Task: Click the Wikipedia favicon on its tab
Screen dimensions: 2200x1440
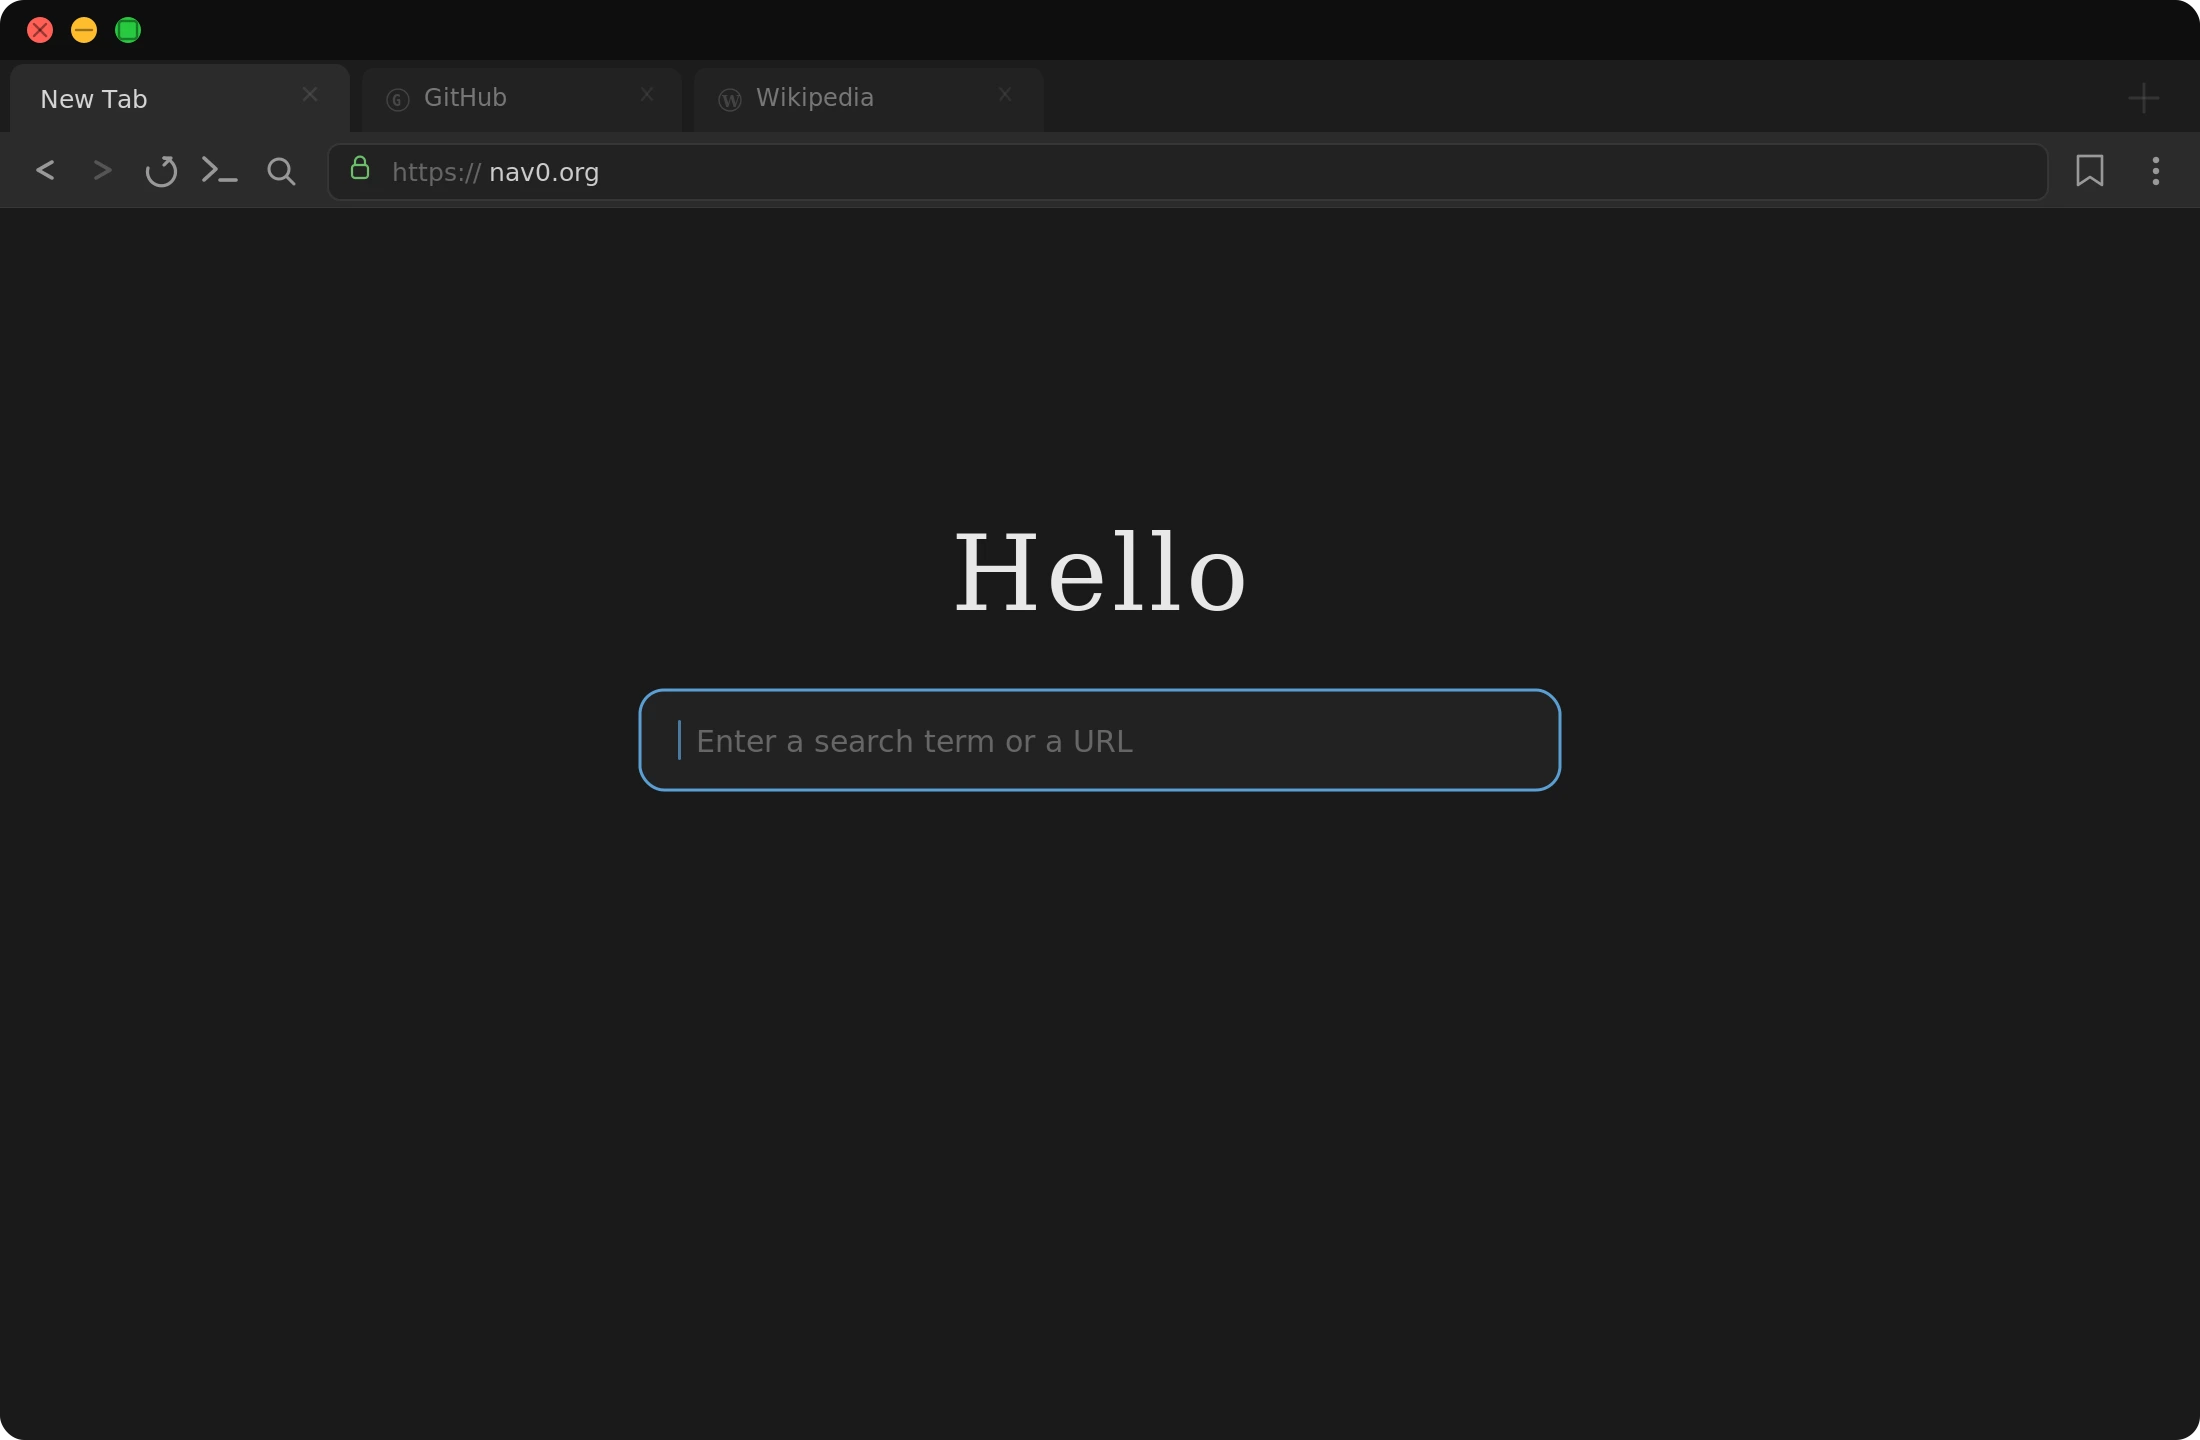Action: 728,99
